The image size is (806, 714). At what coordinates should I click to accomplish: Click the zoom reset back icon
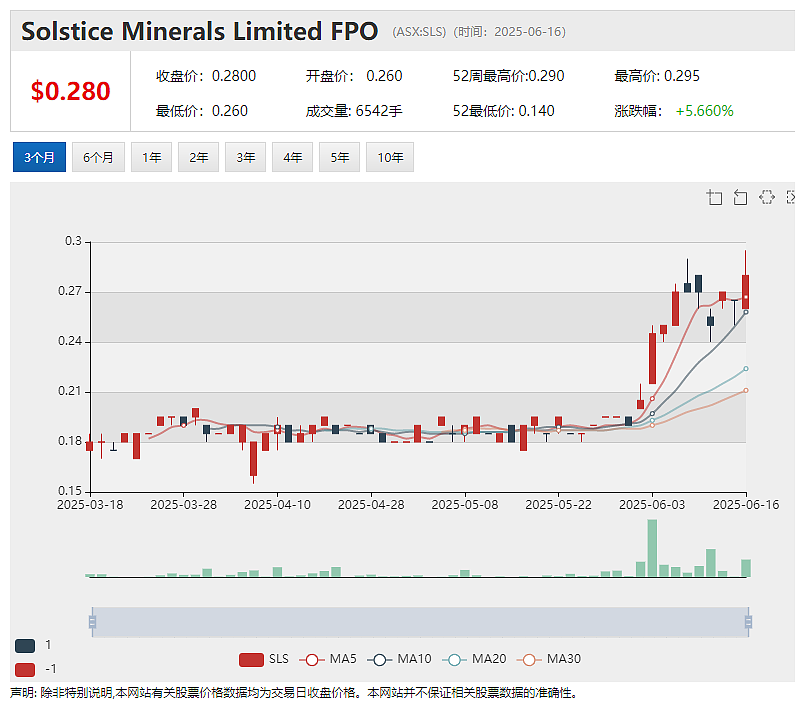(740, 197)
